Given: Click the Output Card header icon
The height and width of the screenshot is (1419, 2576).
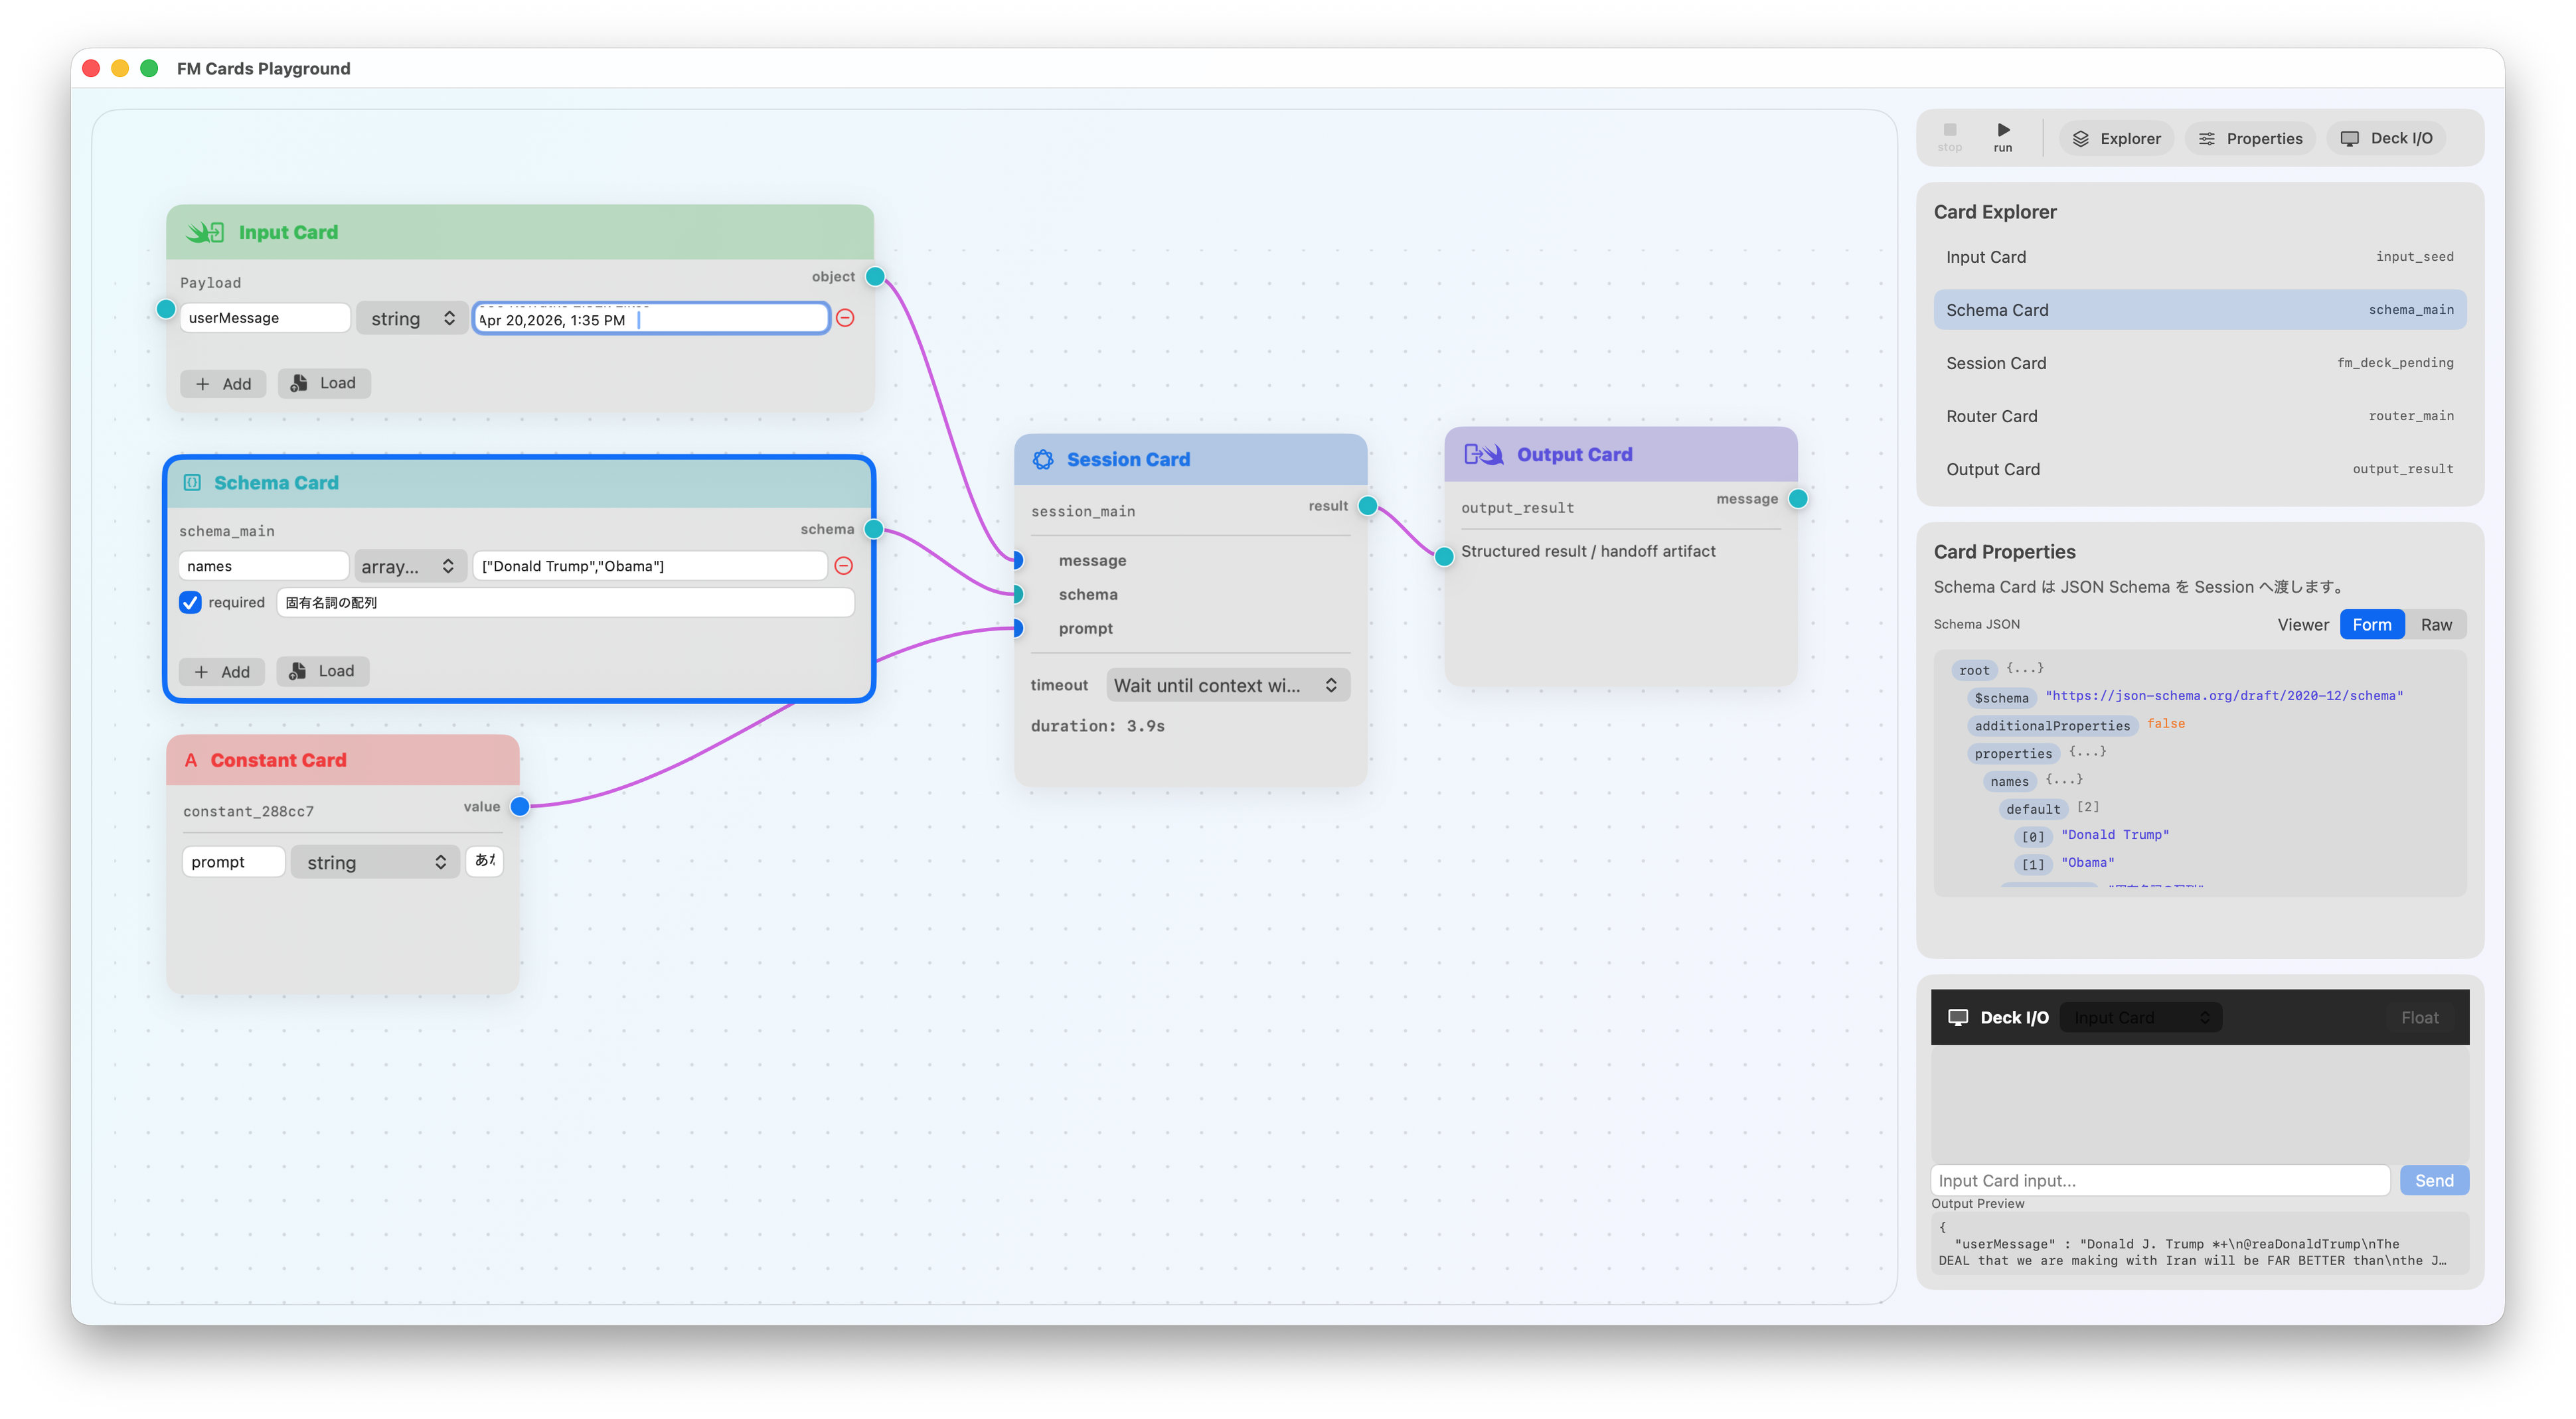Looking at the screenshot, I should pos(1483,454).
